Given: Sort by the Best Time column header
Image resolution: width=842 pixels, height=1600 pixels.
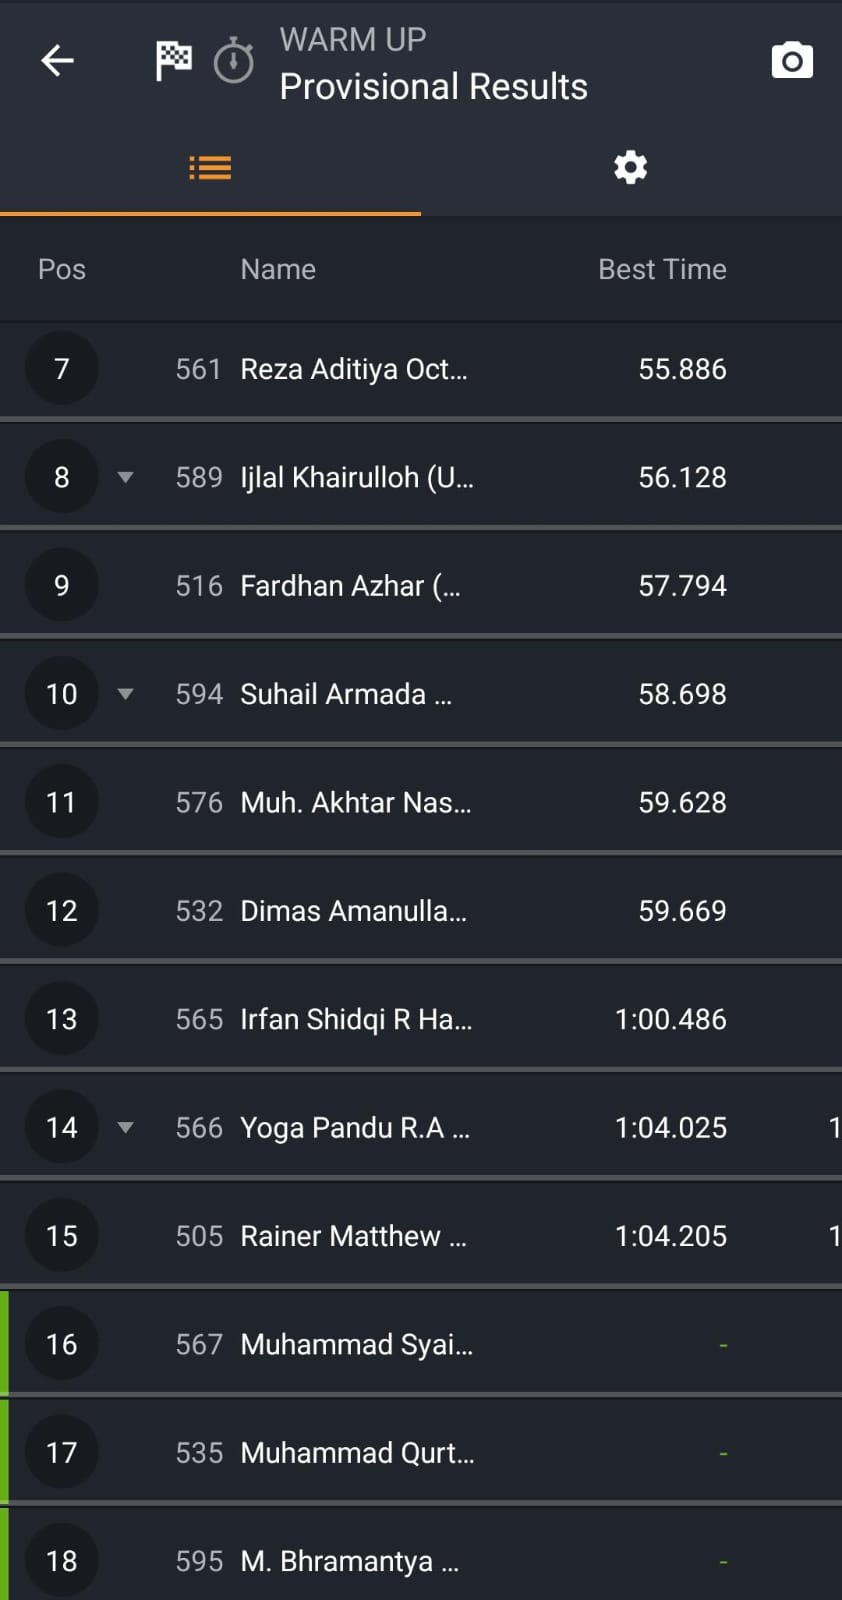Looking at the screenshot, I should pyautogui.click(x=662, y=269).
